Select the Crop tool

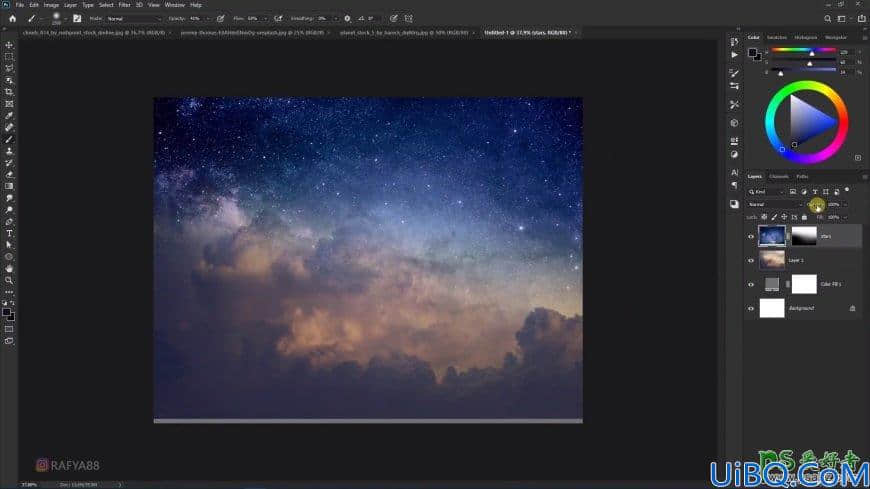[x=9, y=92]
